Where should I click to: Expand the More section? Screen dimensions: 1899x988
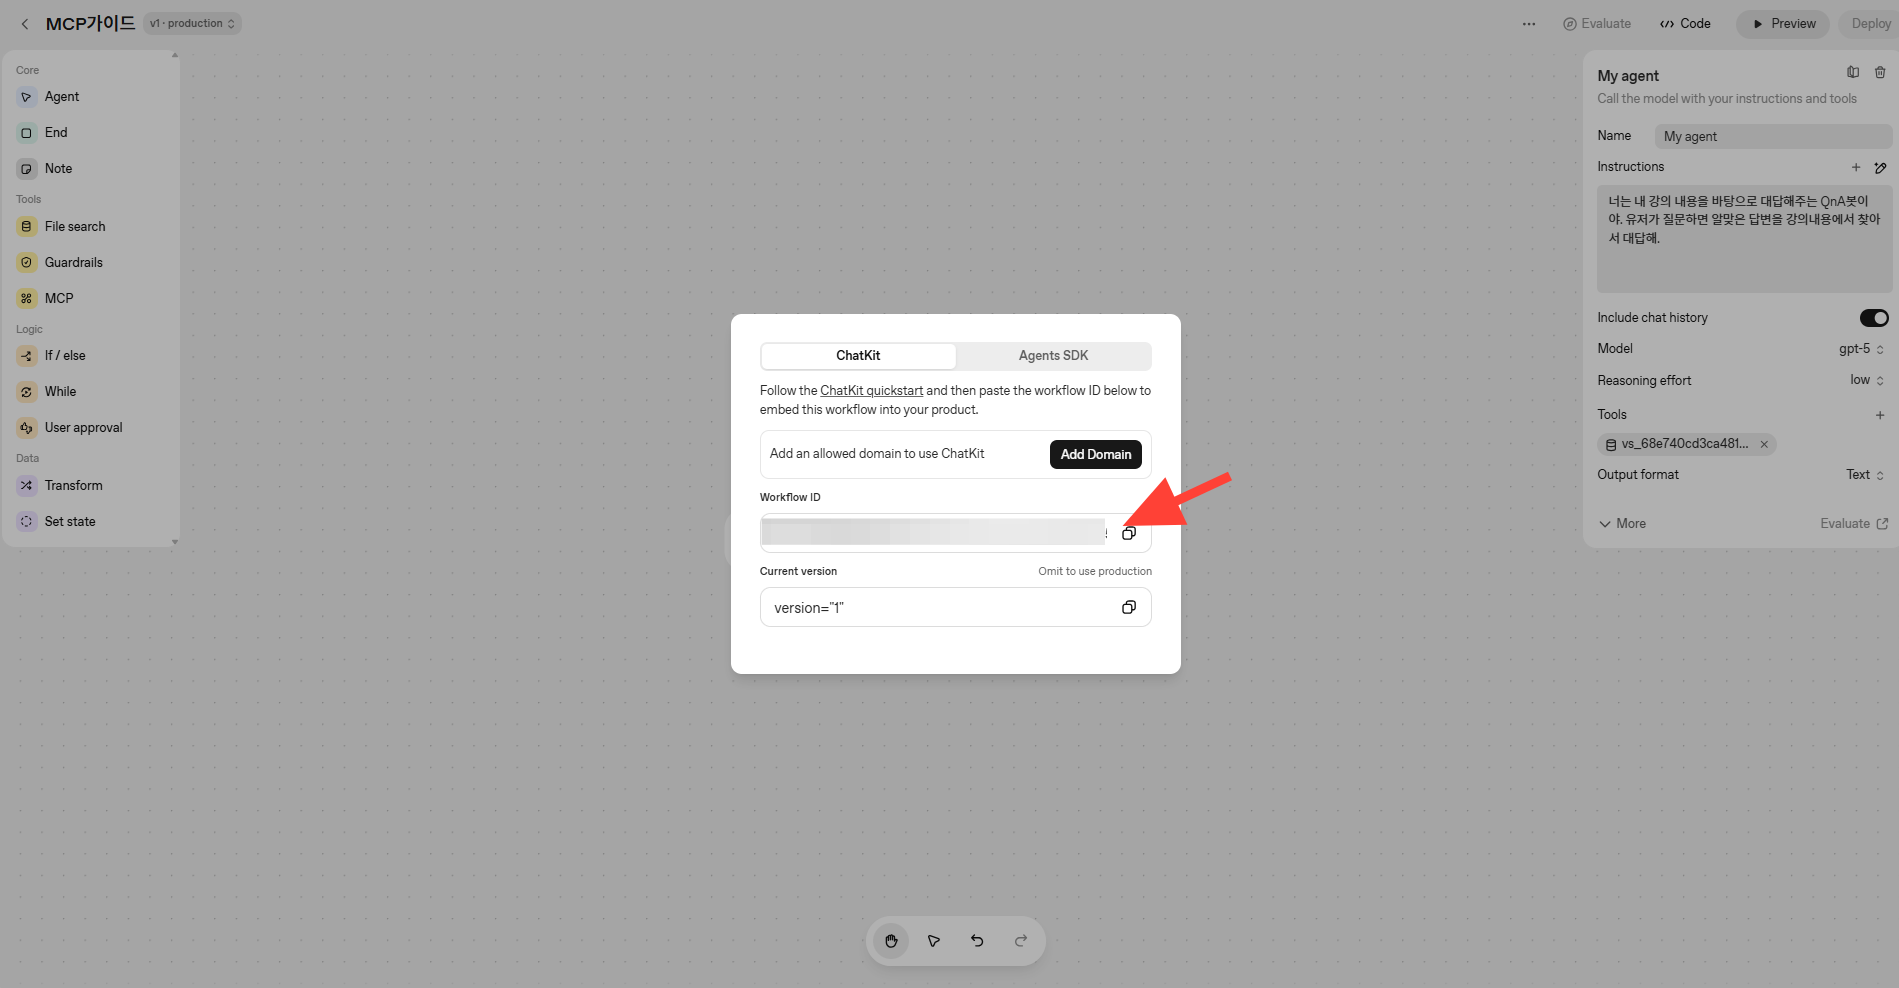tap(1622, 524)
